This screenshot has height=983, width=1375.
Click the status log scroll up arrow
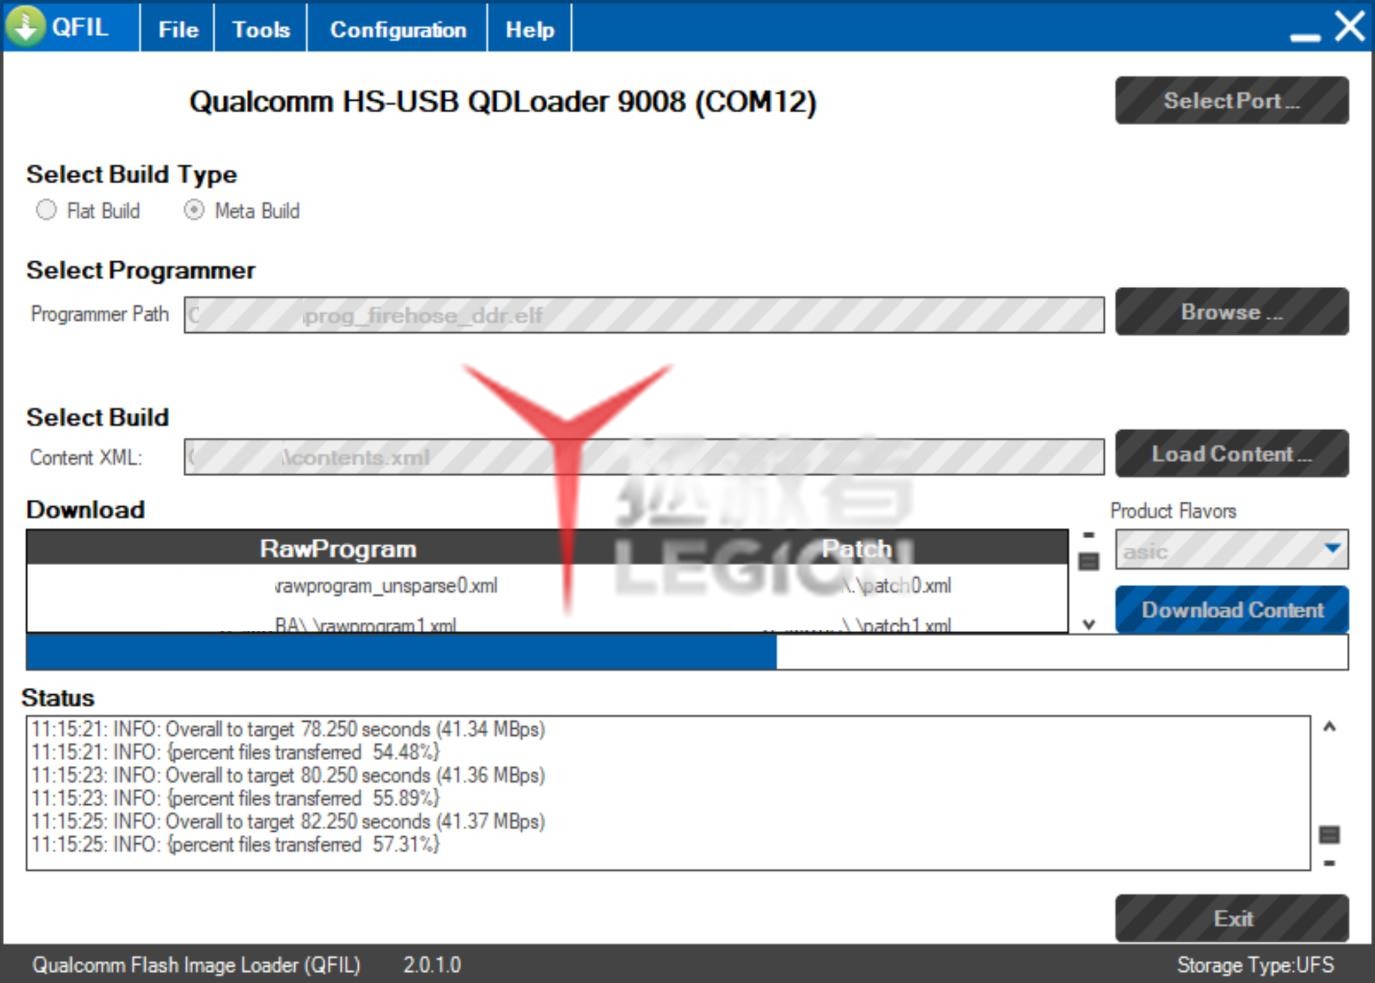1329,727
